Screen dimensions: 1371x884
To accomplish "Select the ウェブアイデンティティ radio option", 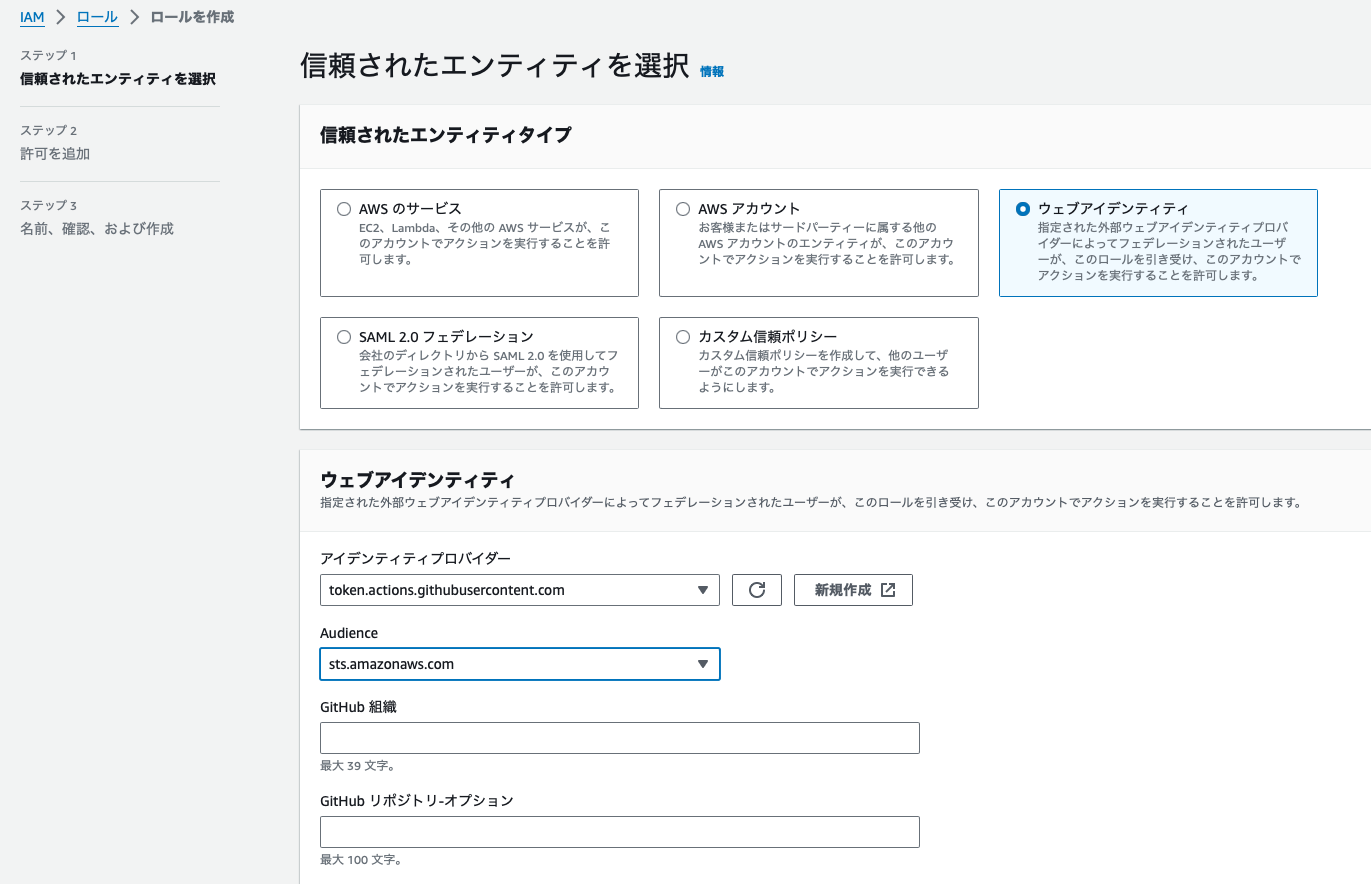I will [x=1022, y=209].
